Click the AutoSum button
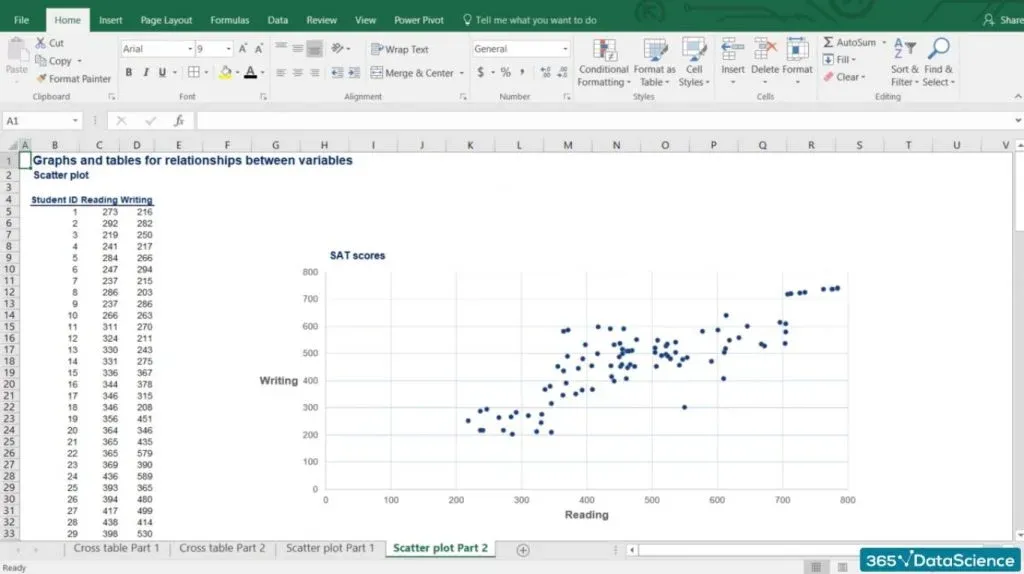Viewport: 1024px width, 574px height. [x=849, y=43]
